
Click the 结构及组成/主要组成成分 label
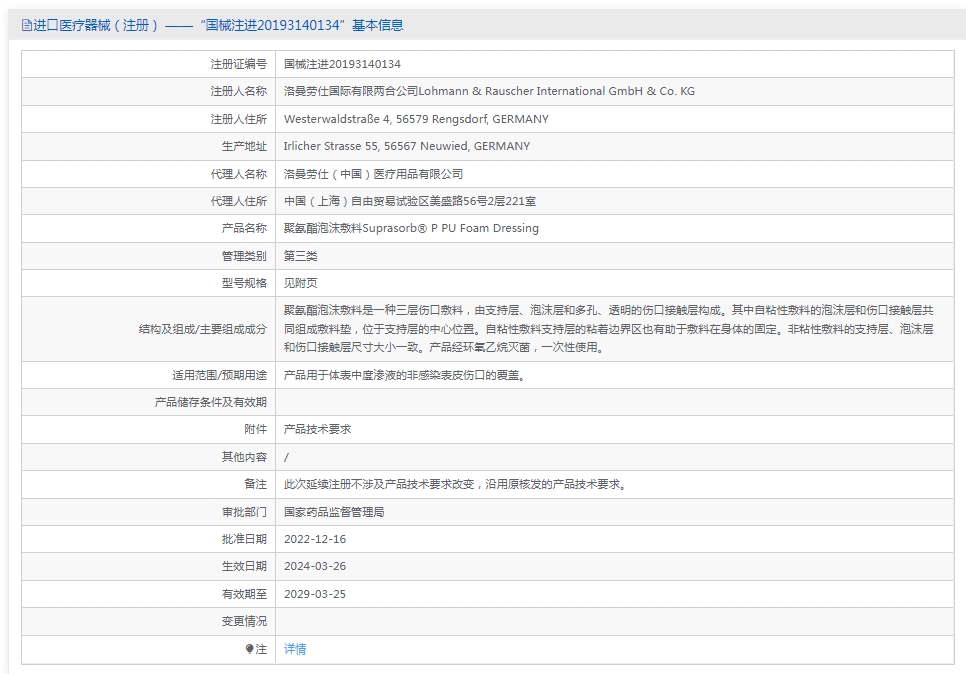coord(203,329)
